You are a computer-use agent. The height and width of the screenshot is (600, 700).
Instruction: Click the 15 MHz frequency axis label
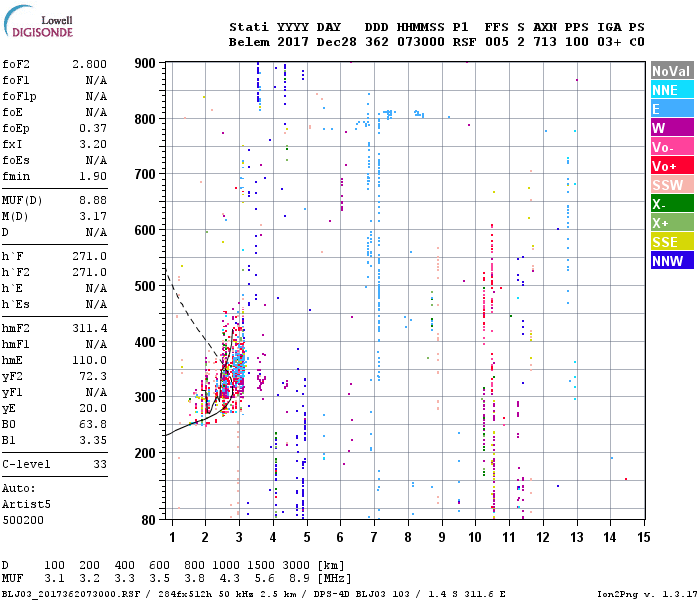pyautogui.click(x=644, y=537)
